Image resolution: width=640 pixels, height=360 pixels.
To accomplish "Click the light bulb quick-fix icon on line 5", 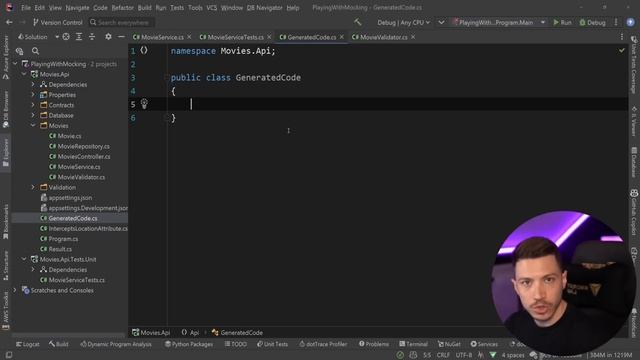I will tap(144, 104).
